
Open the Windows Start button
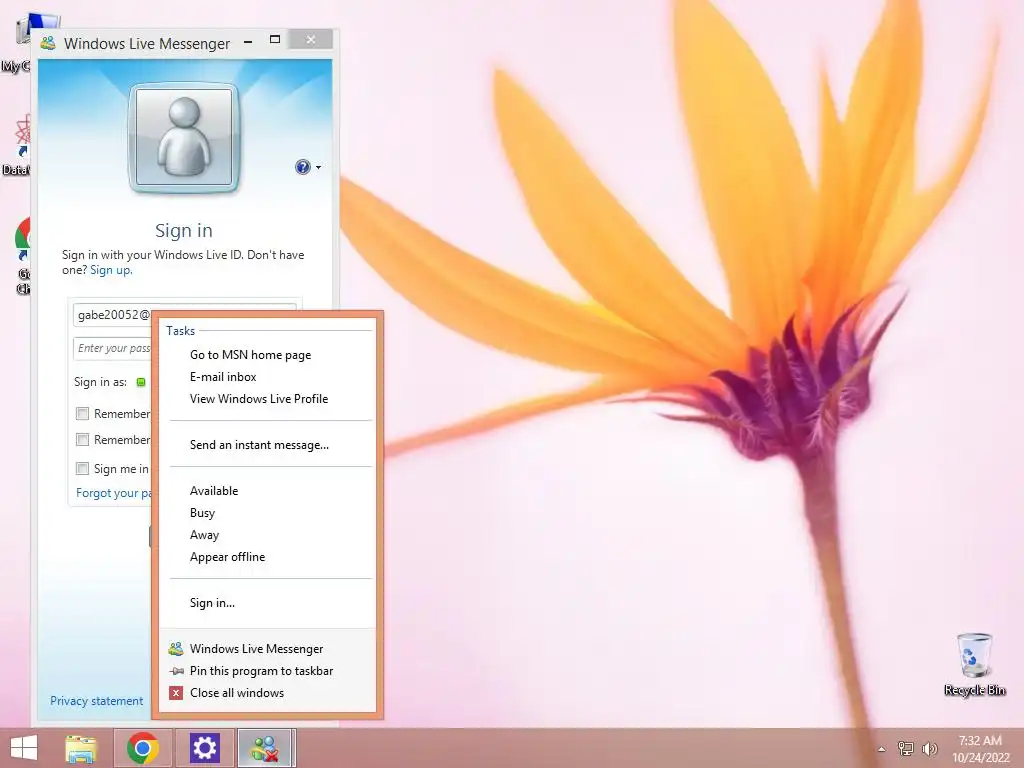click(24, 748)
